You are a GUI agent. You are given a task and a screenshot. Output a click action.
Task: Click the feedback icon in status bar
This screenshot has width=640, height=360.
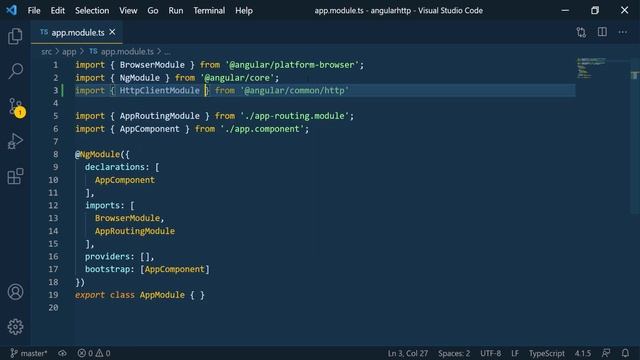[606, 353]
